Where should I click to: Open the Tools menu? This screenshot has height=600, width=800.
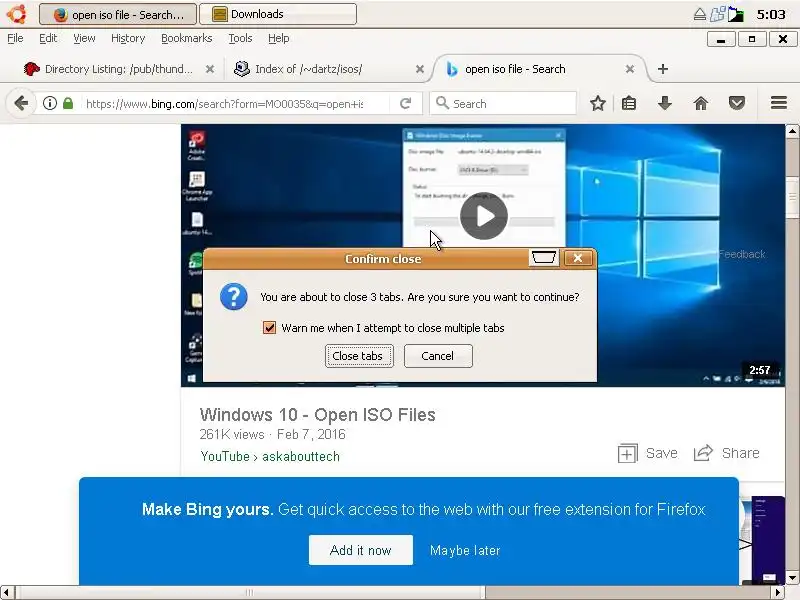(240, 38)
